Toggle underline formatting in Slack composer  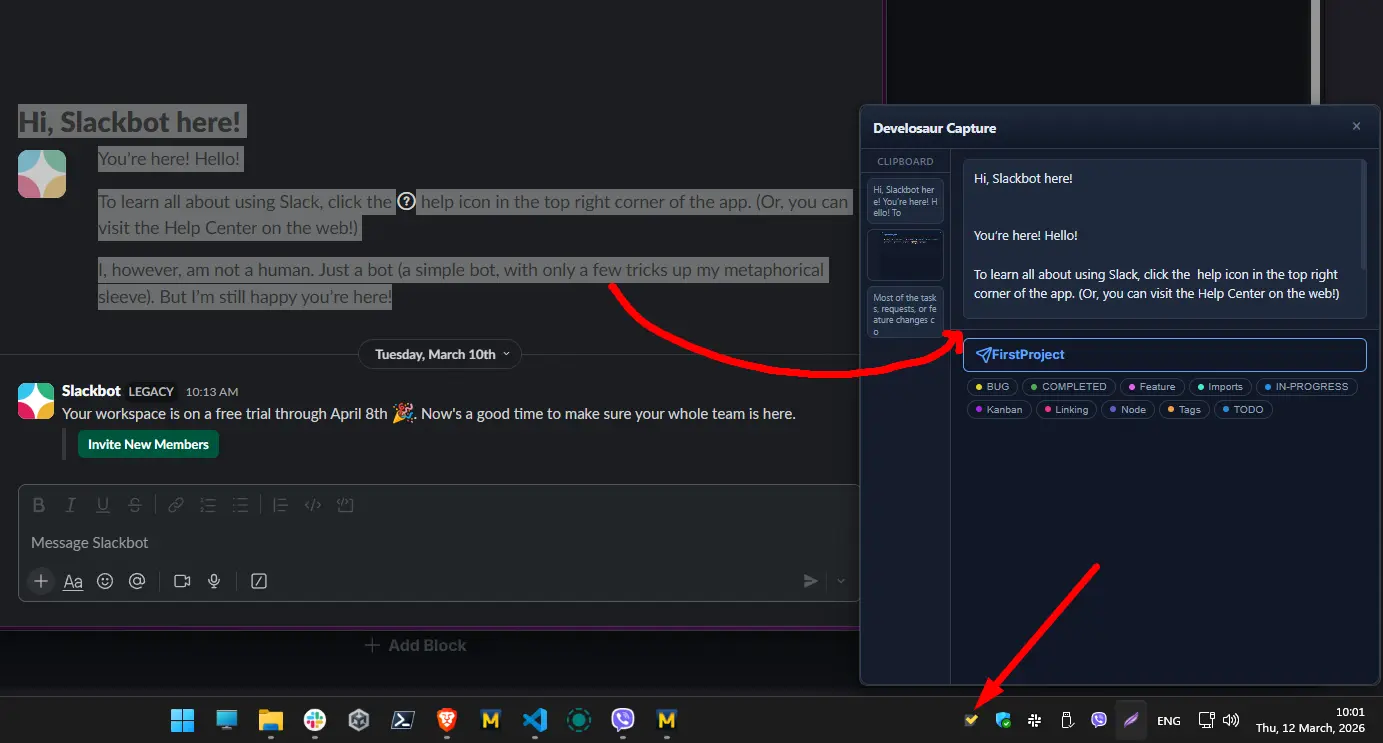103,505
